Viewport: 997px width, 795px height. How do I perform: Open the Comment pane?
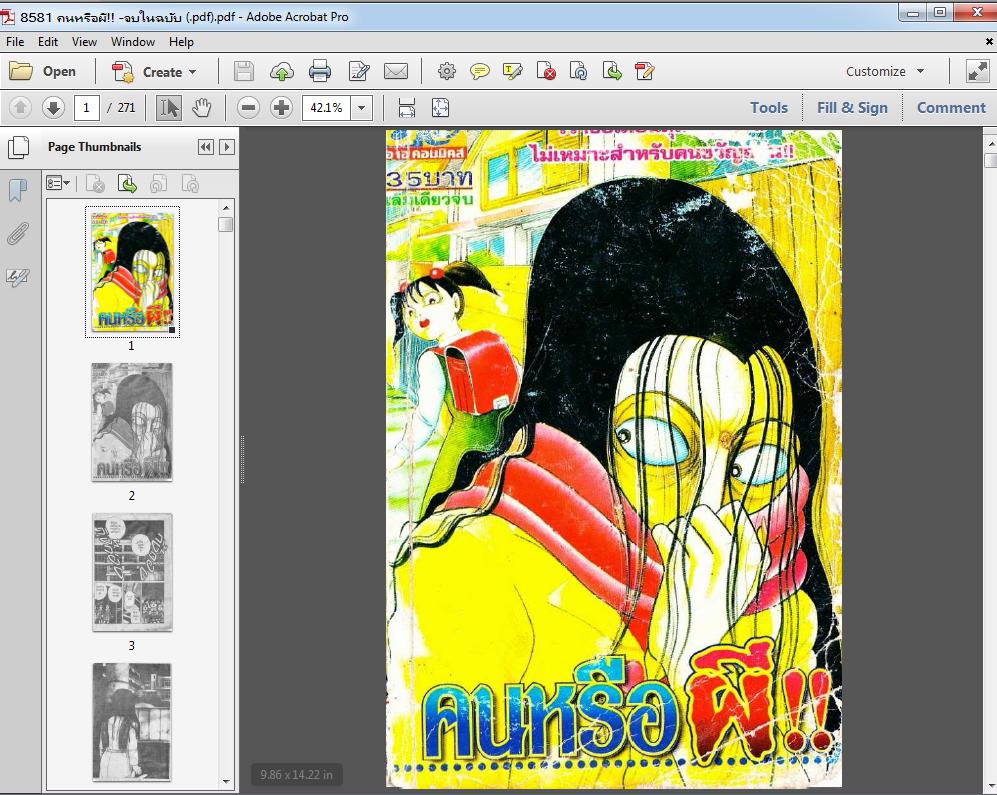951,107
